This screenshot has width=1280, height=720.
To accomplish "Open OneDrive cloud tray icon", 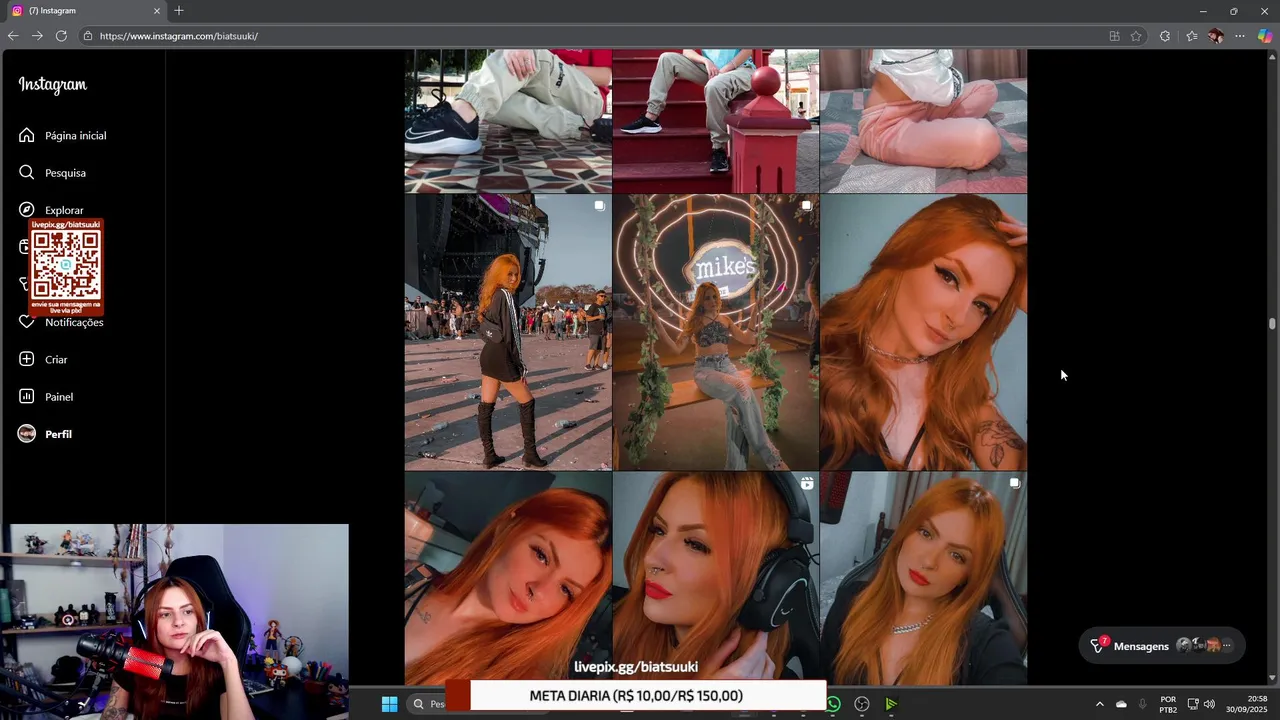I will 1121,704.
